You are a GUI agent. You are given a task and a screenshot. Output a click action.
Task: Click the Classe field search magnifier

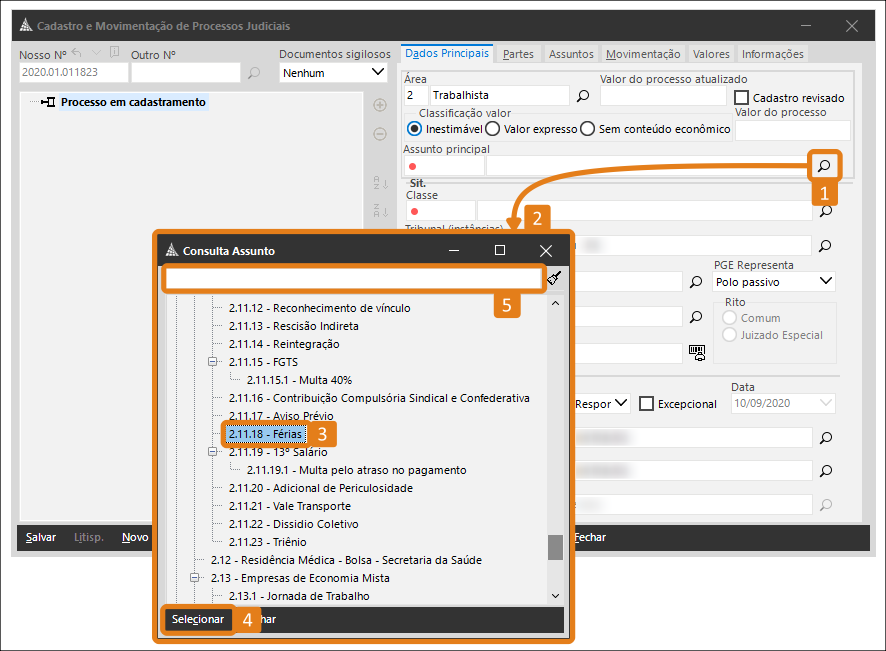[x=825, y=211]
